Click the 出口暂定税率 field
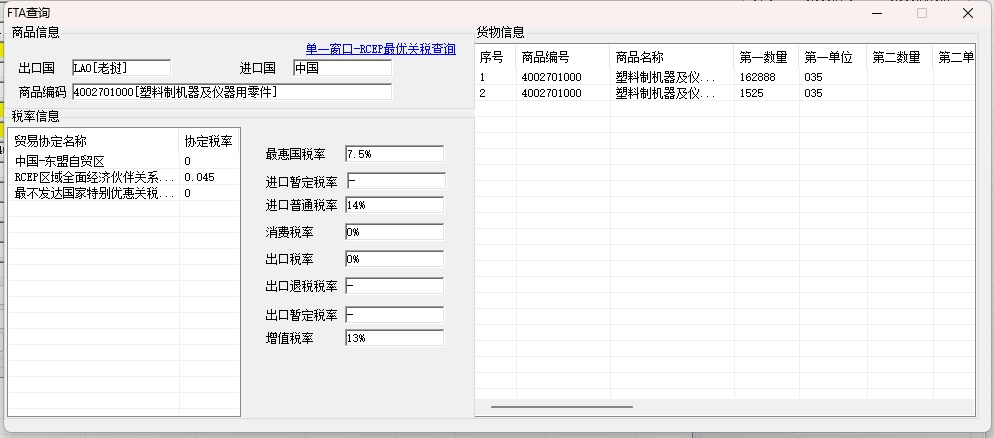Screen dimensions: 994x438 394,314
